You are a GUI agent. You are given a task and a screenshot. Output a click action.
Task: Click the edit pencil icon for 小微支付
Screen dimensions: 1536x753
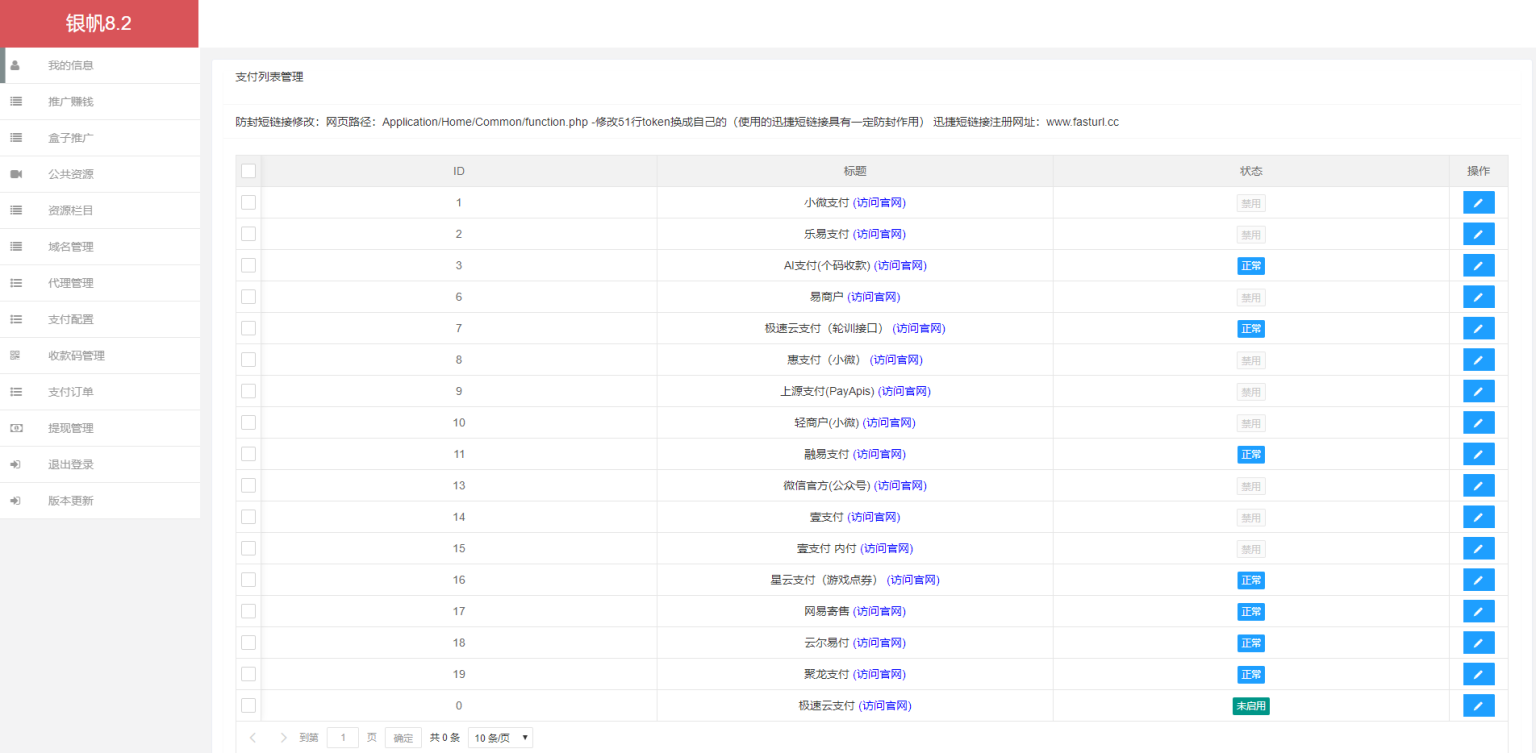pyautogui.click(x=1478, y=202)
